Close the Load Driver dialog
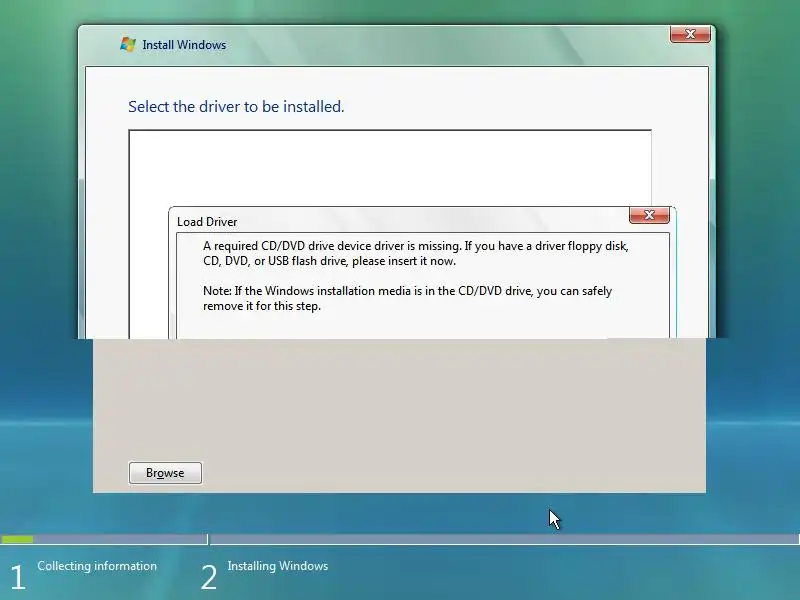 click(649, 215)
